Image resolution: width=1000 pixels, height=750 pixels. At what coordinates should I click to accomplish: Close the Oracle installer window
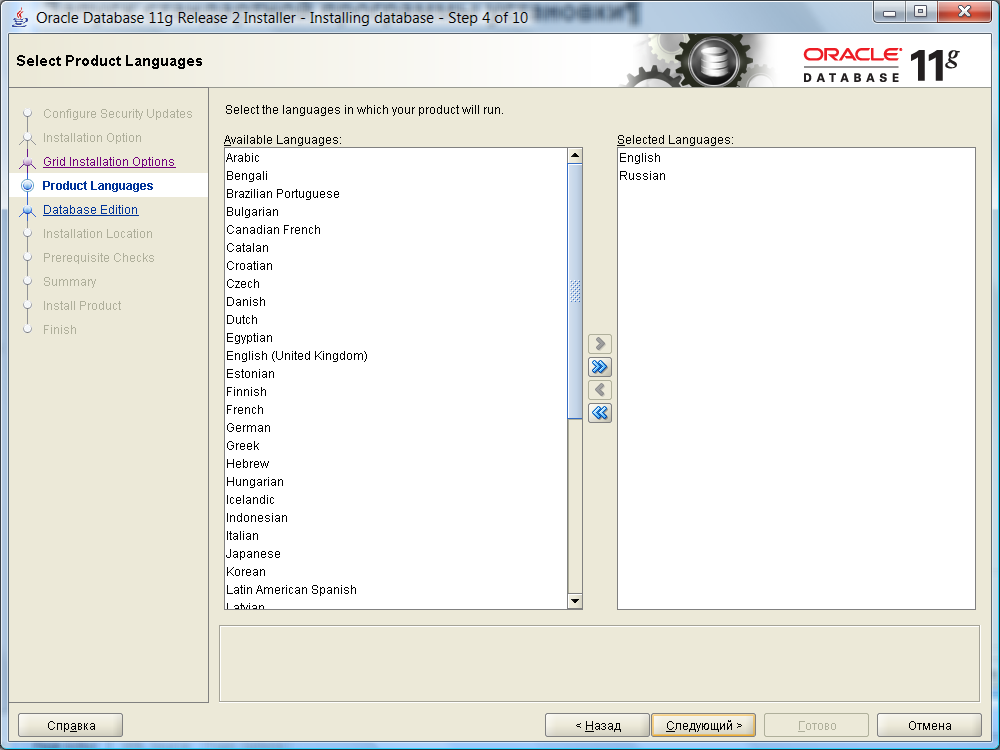pos(965,12)
